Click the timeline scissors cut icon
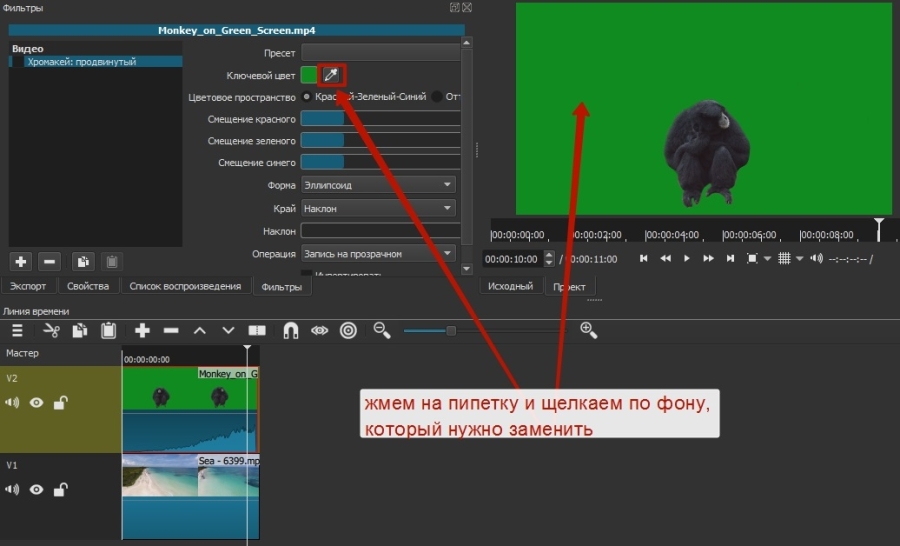Image resolution: width=900 pixels, height=546 pixels. (52, 330)
